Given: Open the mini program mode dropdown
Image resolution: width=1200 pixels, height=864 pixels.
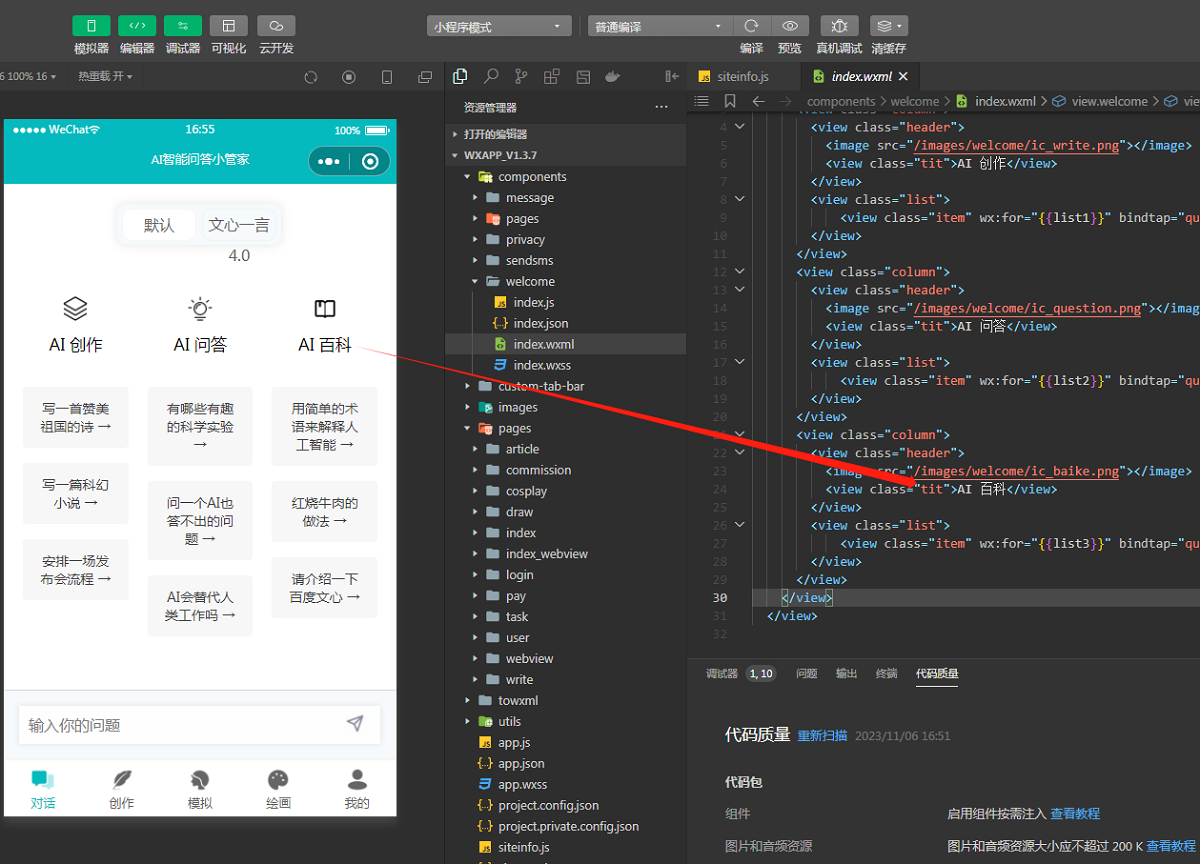Looking at the screenshot, I should click(x=498, y=27).
